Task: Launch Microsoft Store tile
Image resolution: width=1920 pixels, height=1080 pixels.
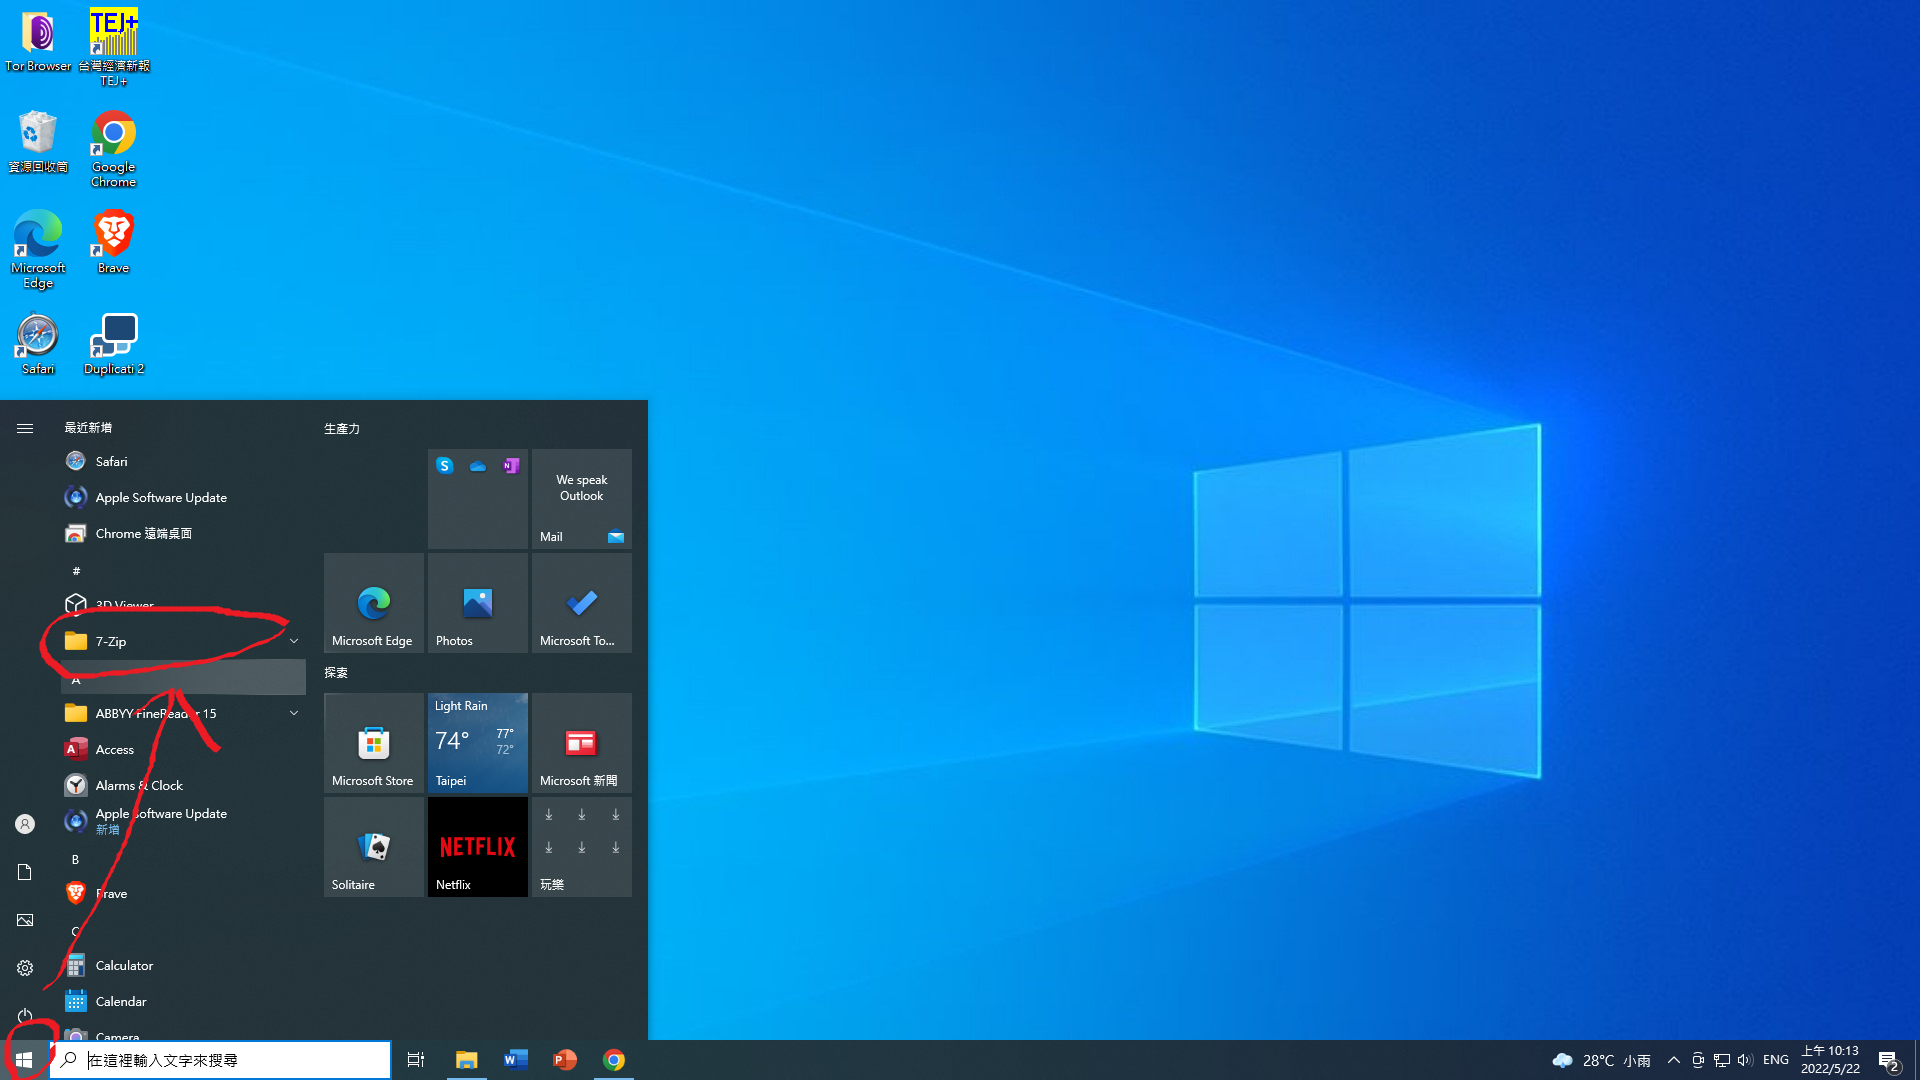Action: point(373,743)
